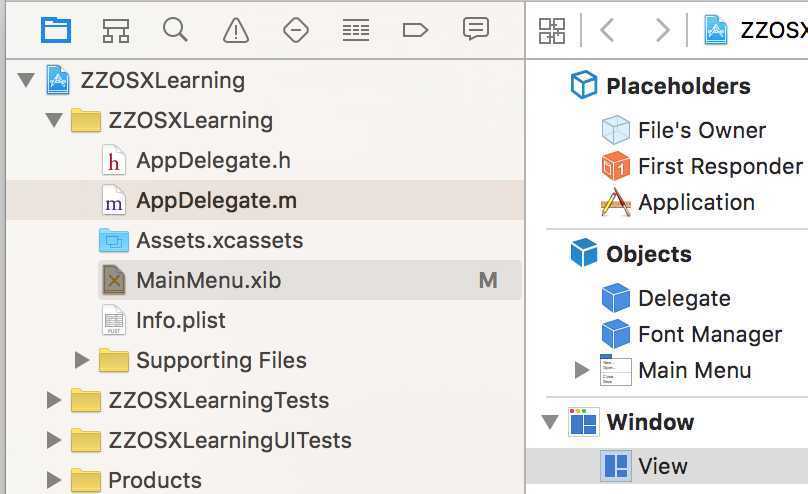The image size is (808, 494).
Task: Select the Font Manager object
Action: (709, 334)
